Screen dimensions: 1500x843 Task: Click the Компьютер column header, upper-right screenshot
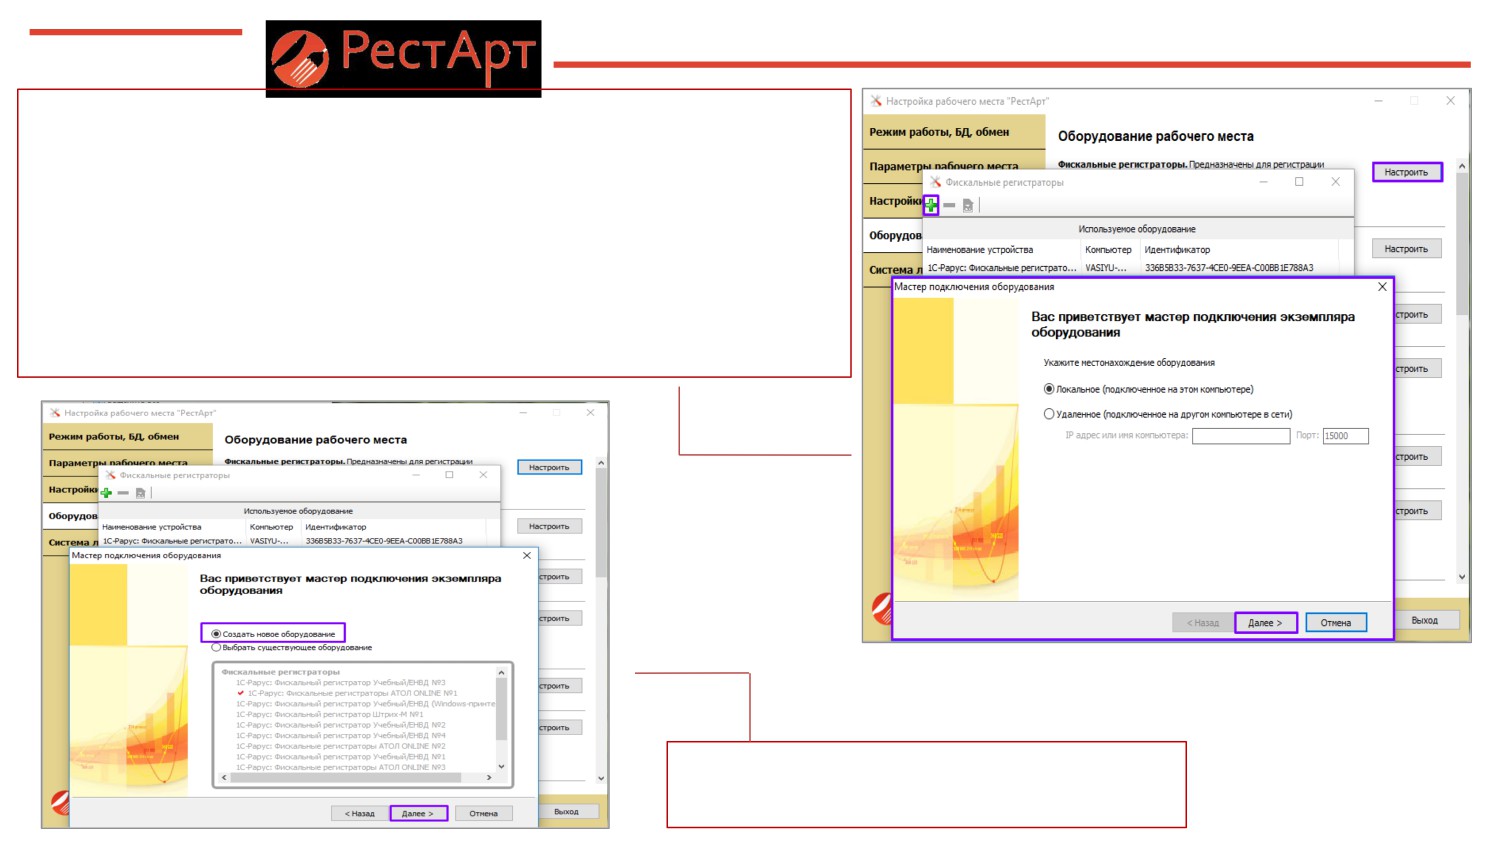(x=1109, y=250)
